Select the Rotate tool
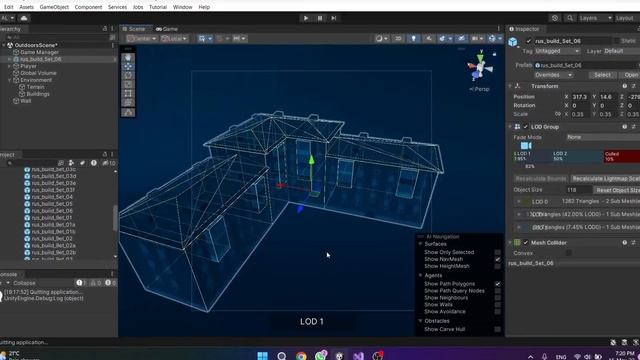The width and height of the screenshot is (640, 360). 128,76
